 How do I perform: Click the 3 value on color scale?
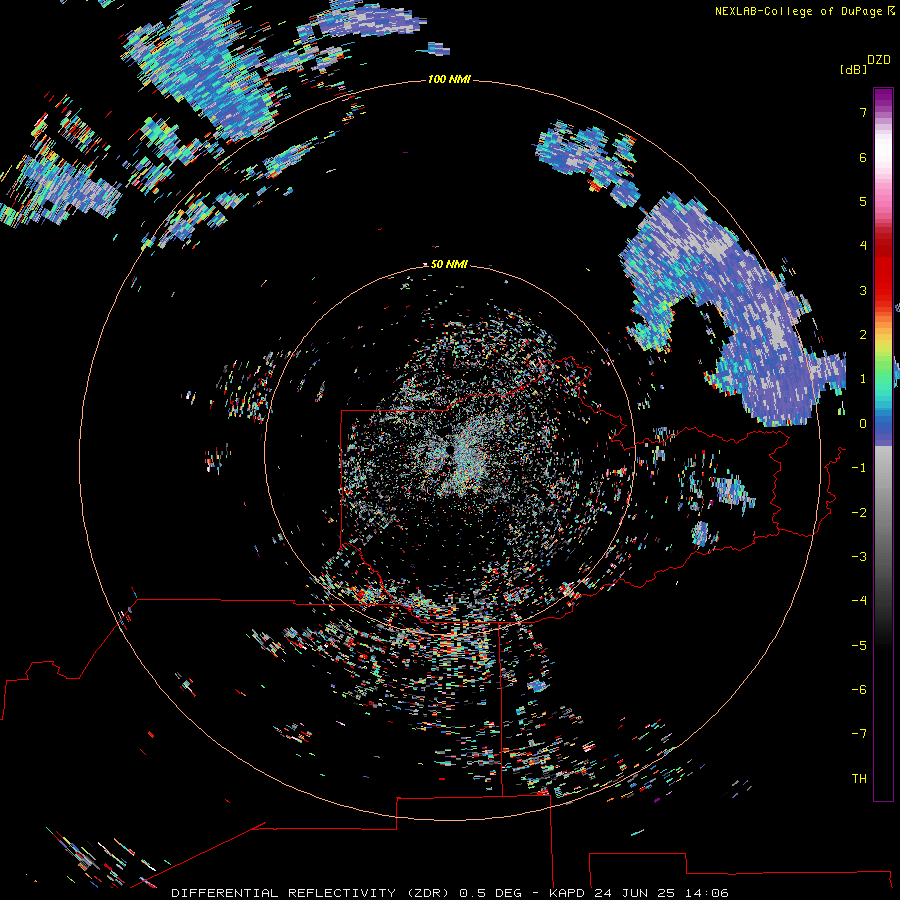click(863, 290)
